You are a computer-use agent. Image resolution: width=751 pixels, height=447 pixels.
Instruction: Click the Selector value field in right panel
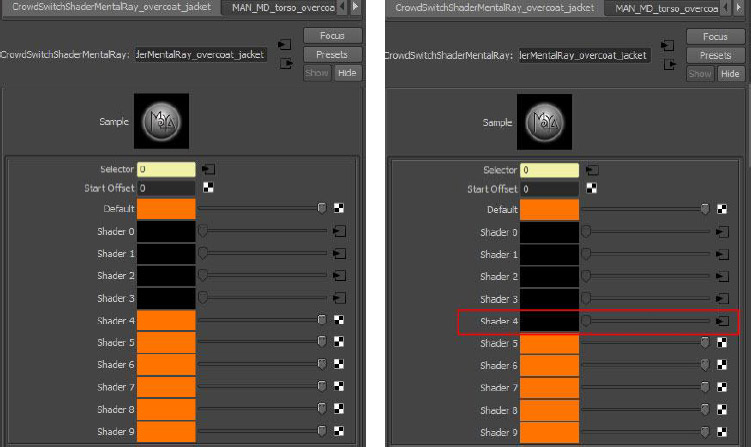point(549,170)
